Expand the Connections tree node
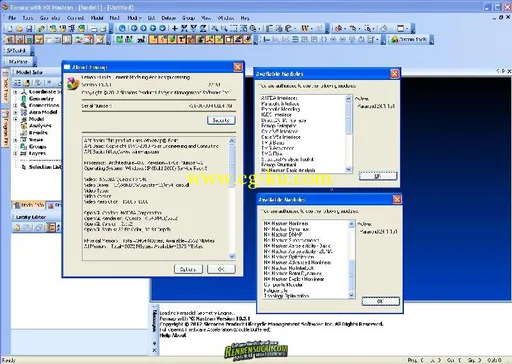The height and width of the screenshot is (364, 512). pos(15,105)
